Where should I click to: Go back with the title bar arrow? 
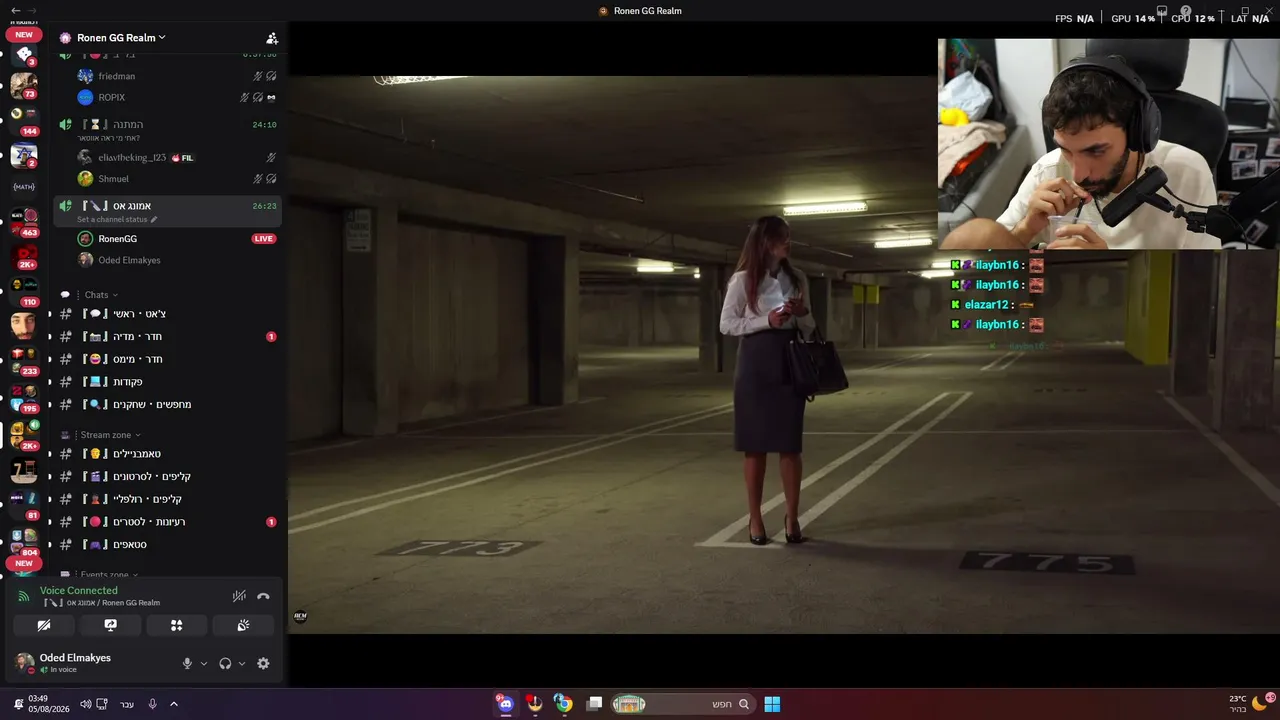tap(15, 10)
